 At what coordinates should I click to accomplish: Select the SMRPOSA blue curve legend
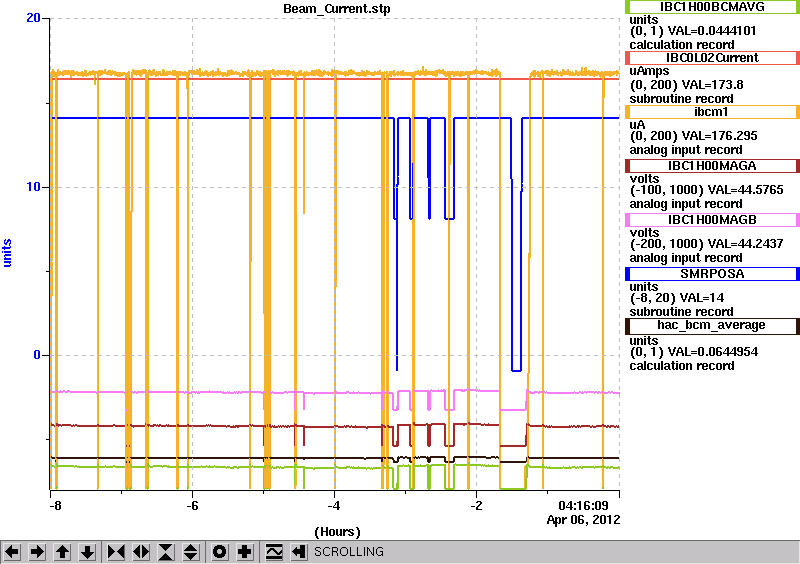[712, 274]
